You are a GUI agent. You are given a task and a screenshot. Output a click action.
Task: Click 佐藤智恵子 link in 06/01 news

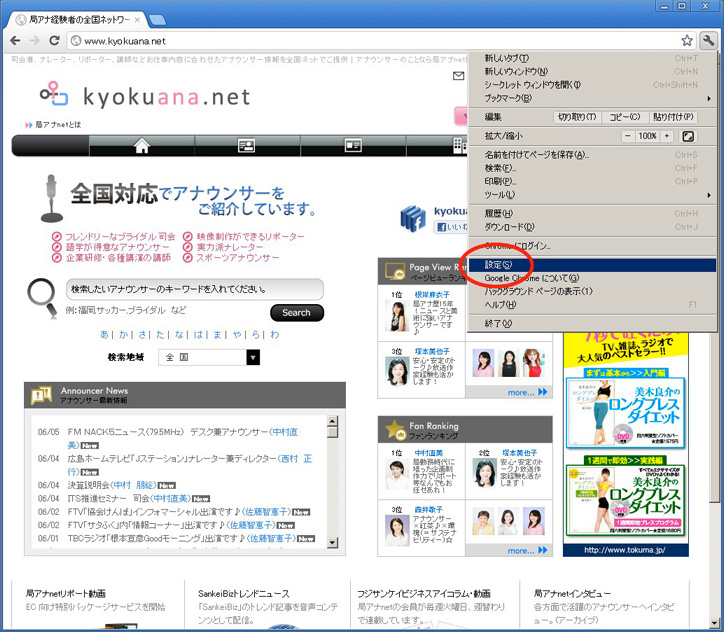click(272, 538)
